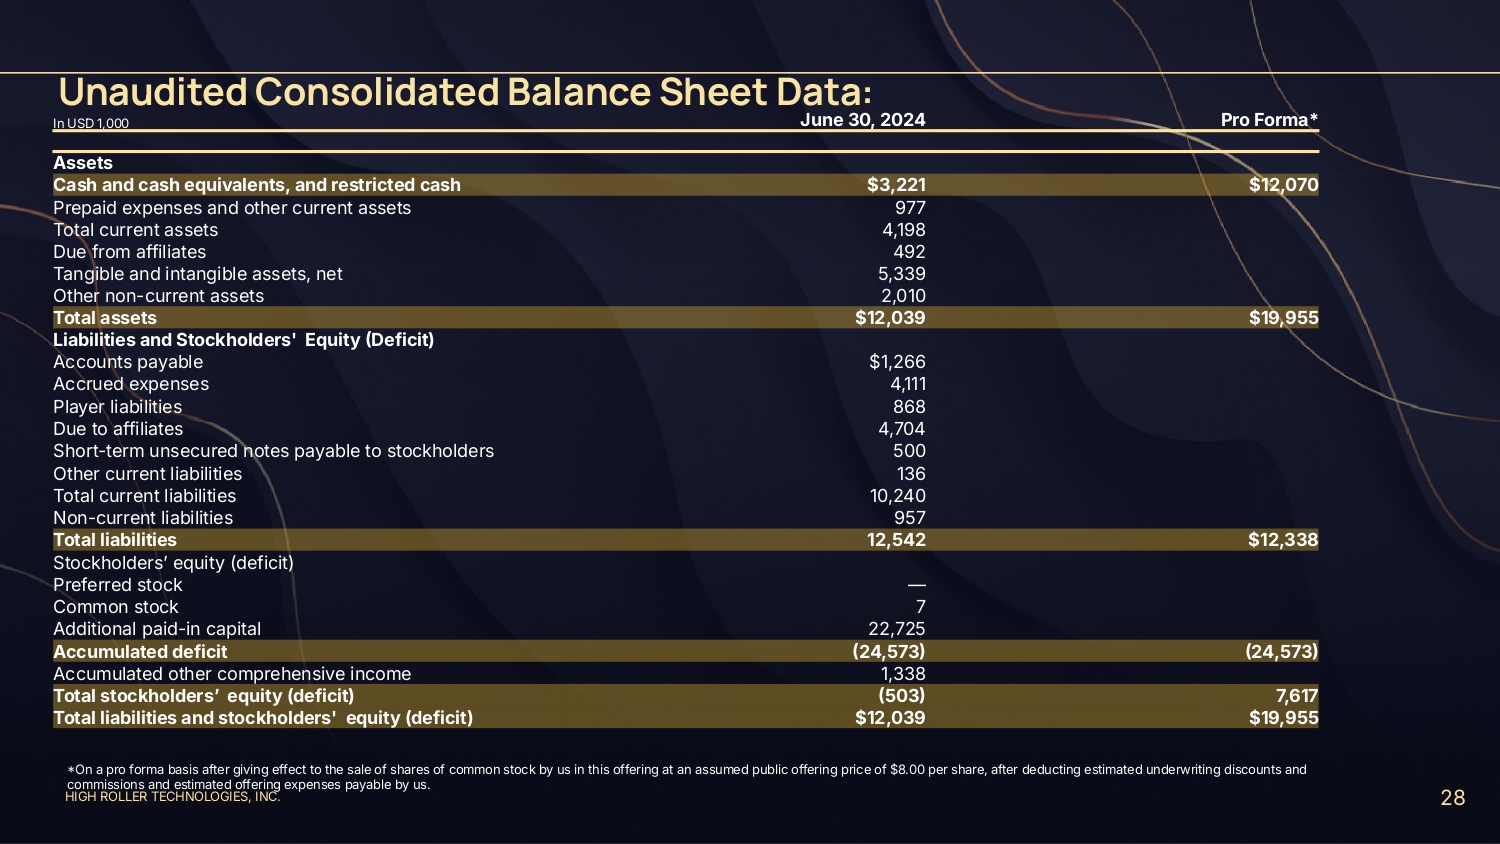
Task: Select the 'Cash and cash equivalents' highlighted row label
Action: tap(257, 185)
